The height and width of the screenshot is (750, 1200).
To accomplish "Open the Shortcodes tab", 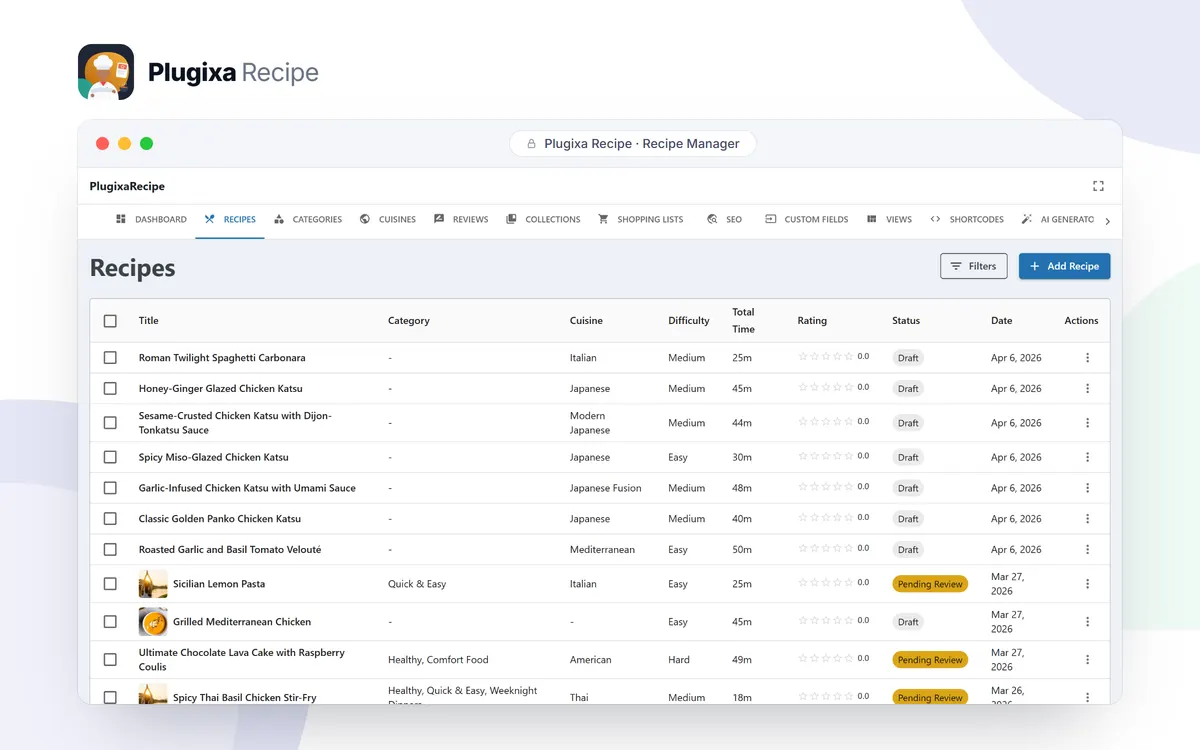I will point(967,219).
